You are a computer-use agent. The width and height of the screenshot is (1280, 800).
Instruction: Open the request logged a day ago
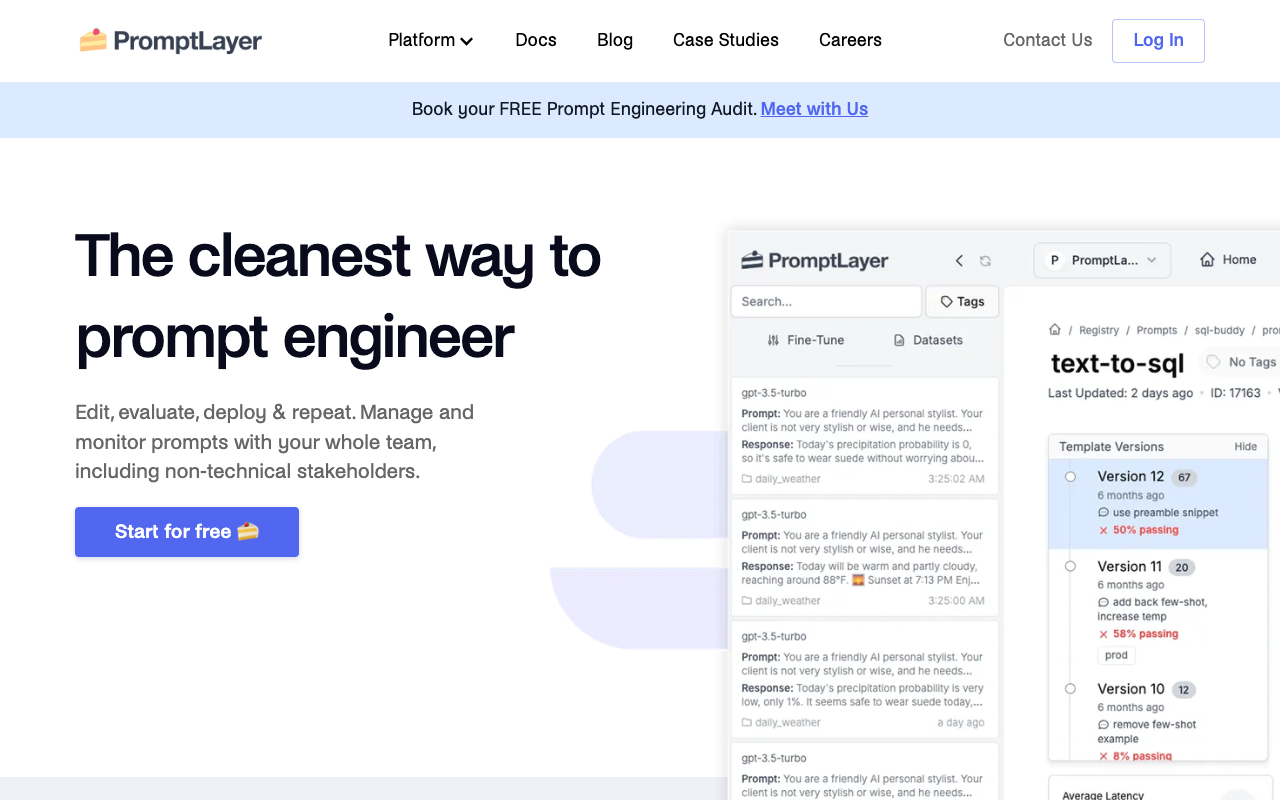tap(865, 680)
